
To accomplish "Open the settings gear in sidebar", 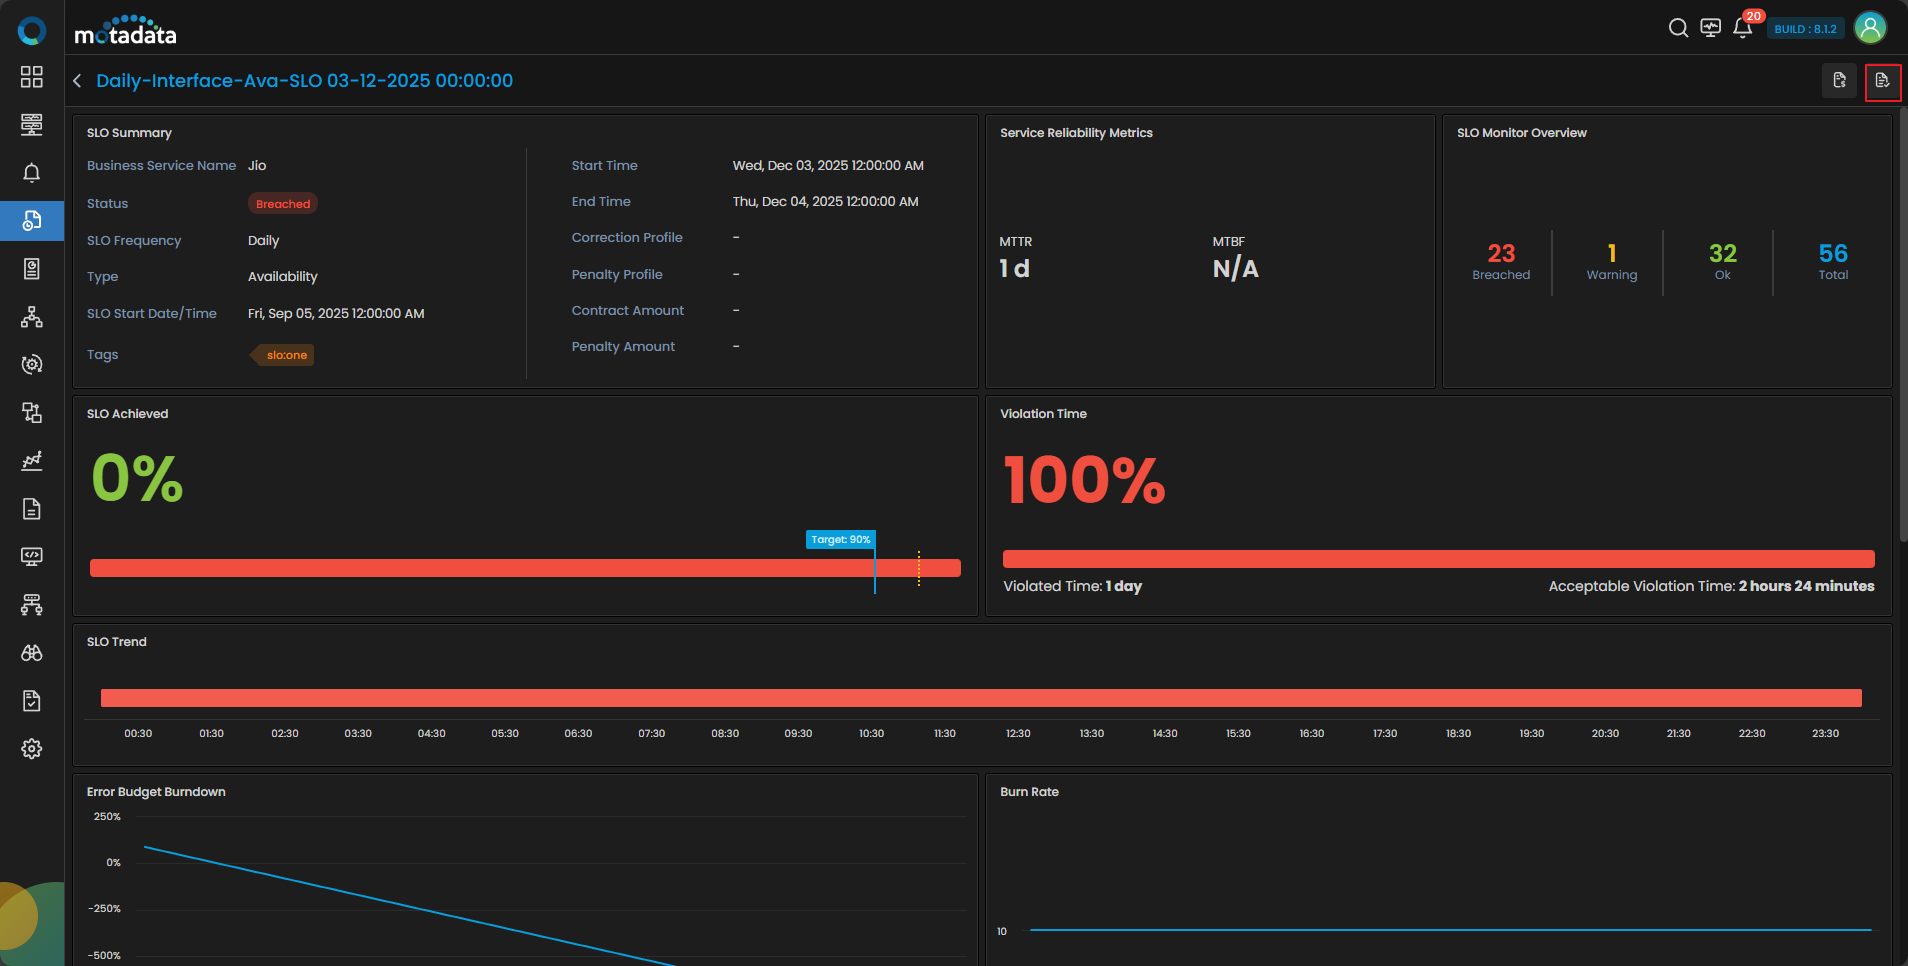I will pos(32,749).
